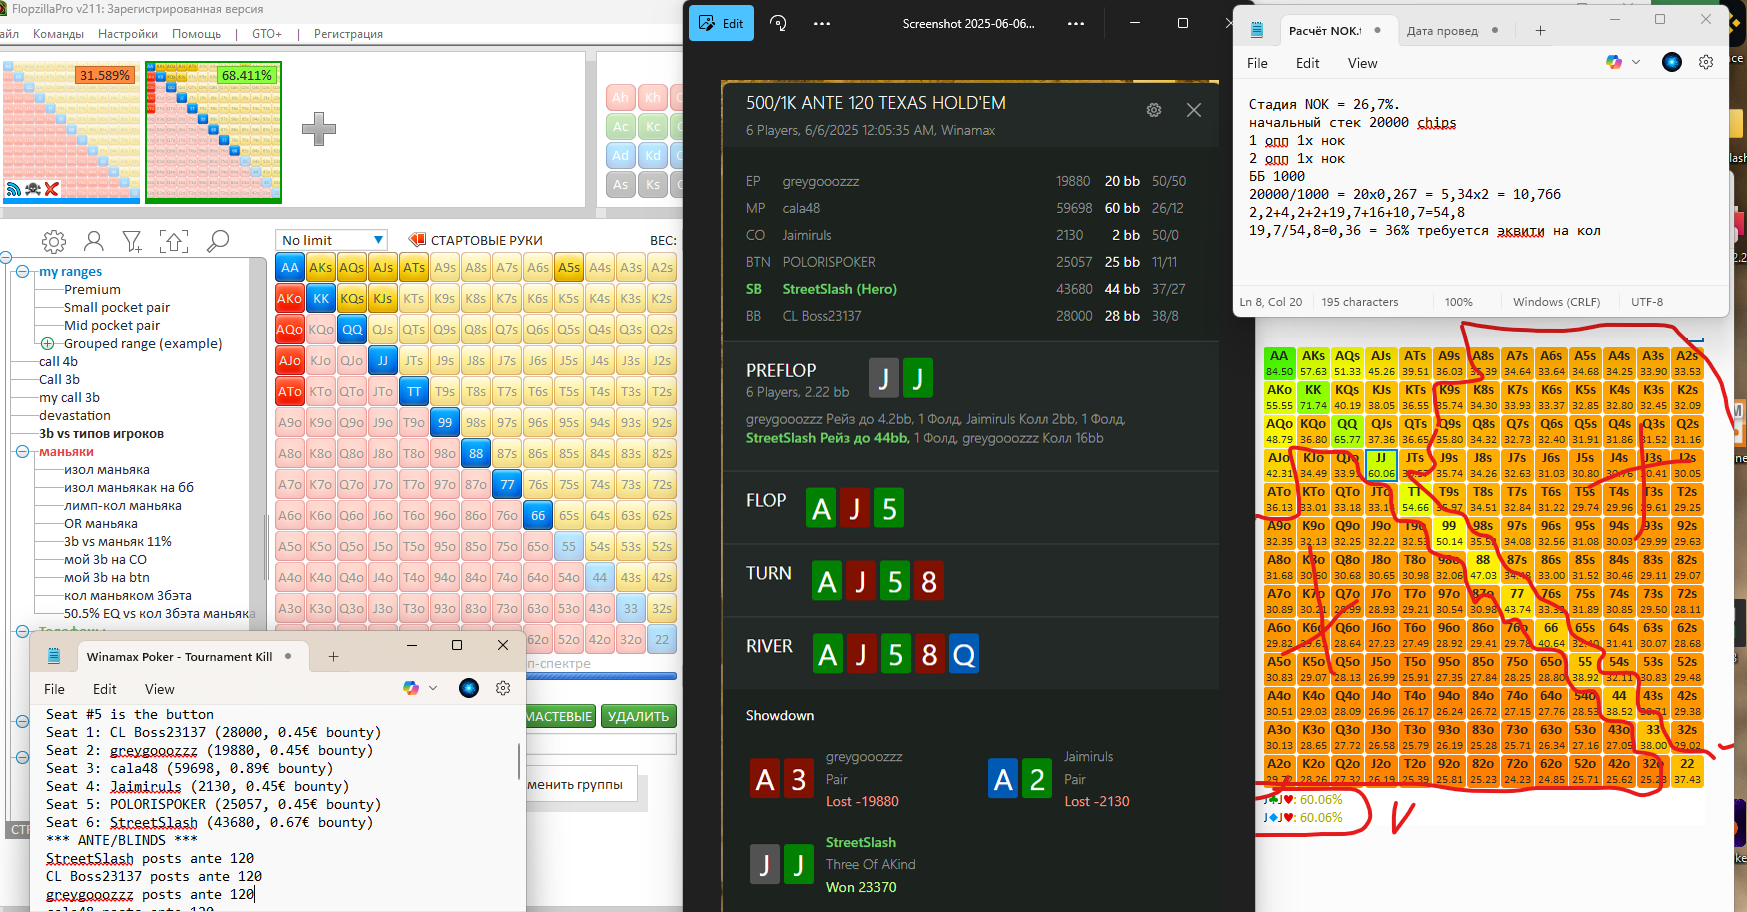
Task: Open Регистрация menu in Flopzilla
Action: [348, 34]
